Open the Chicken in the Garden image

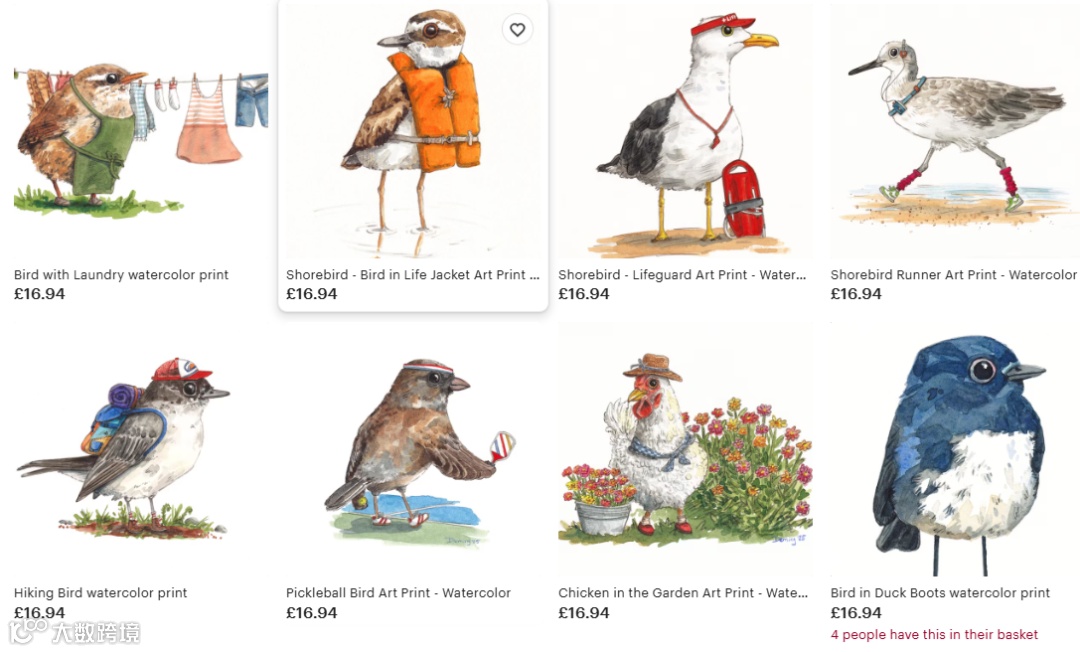click(685, 449)
